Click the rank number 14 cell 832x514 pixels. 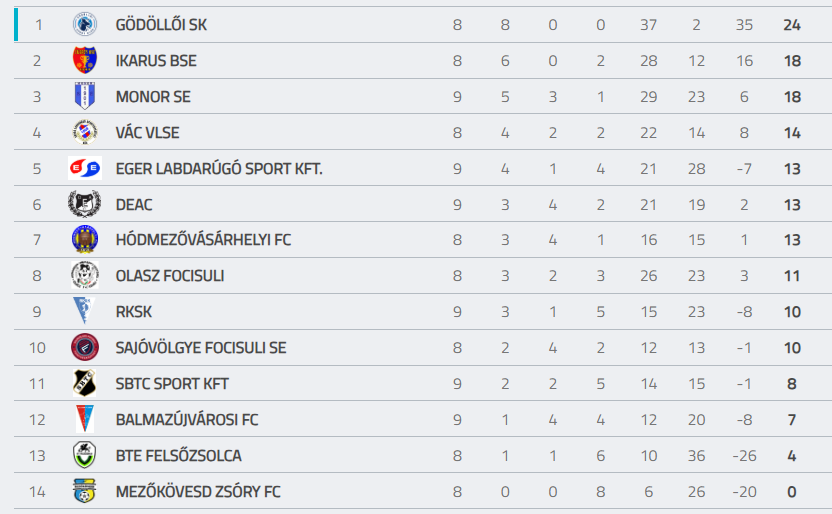38,492
